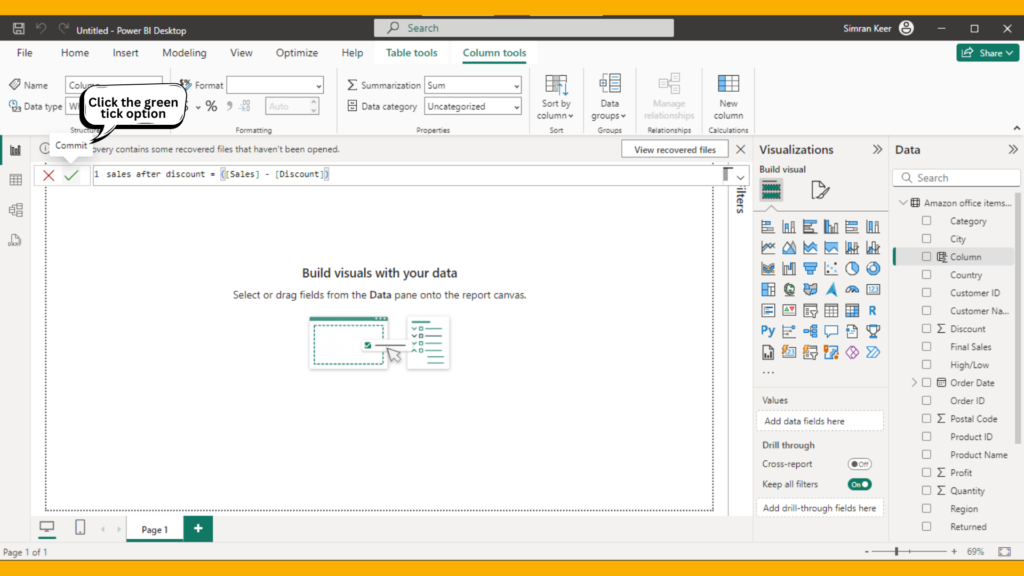Open the Format dropdown
The width and height of the screenshot is (1024, 576).
pyautogui.click(x=275, y=86)
